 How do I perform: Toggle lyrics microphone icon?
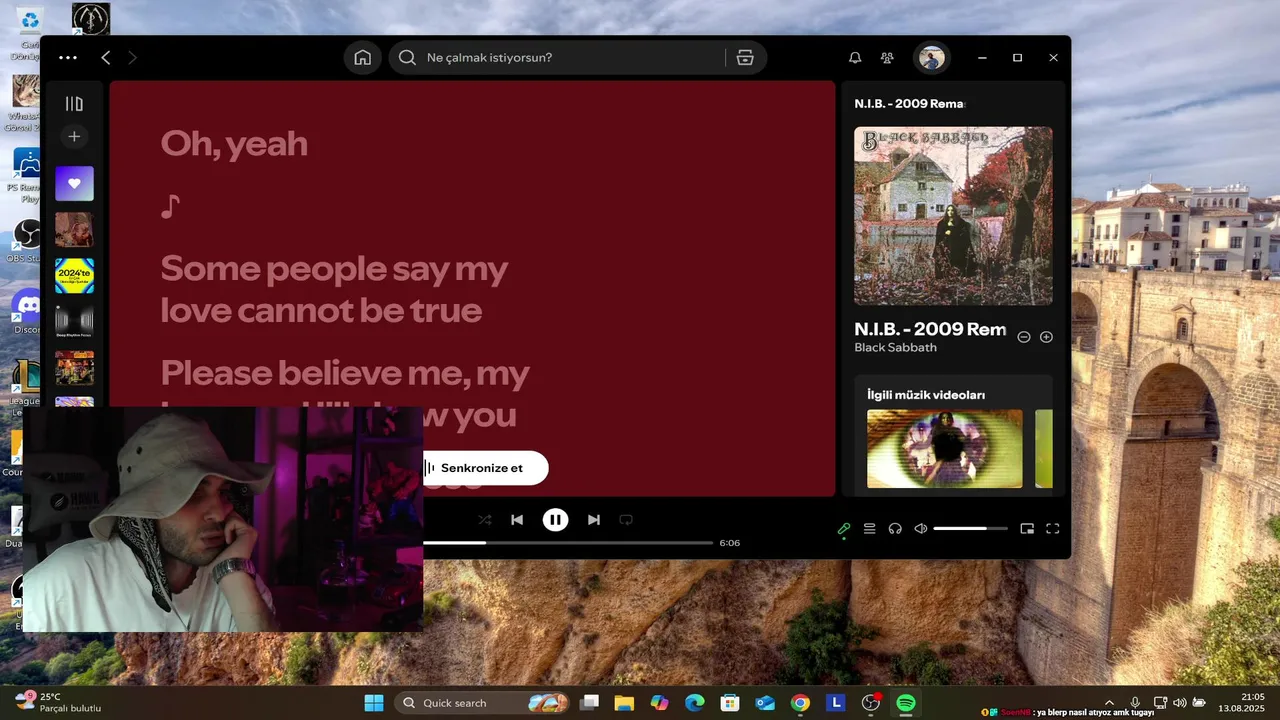click(x=844, y=528)
